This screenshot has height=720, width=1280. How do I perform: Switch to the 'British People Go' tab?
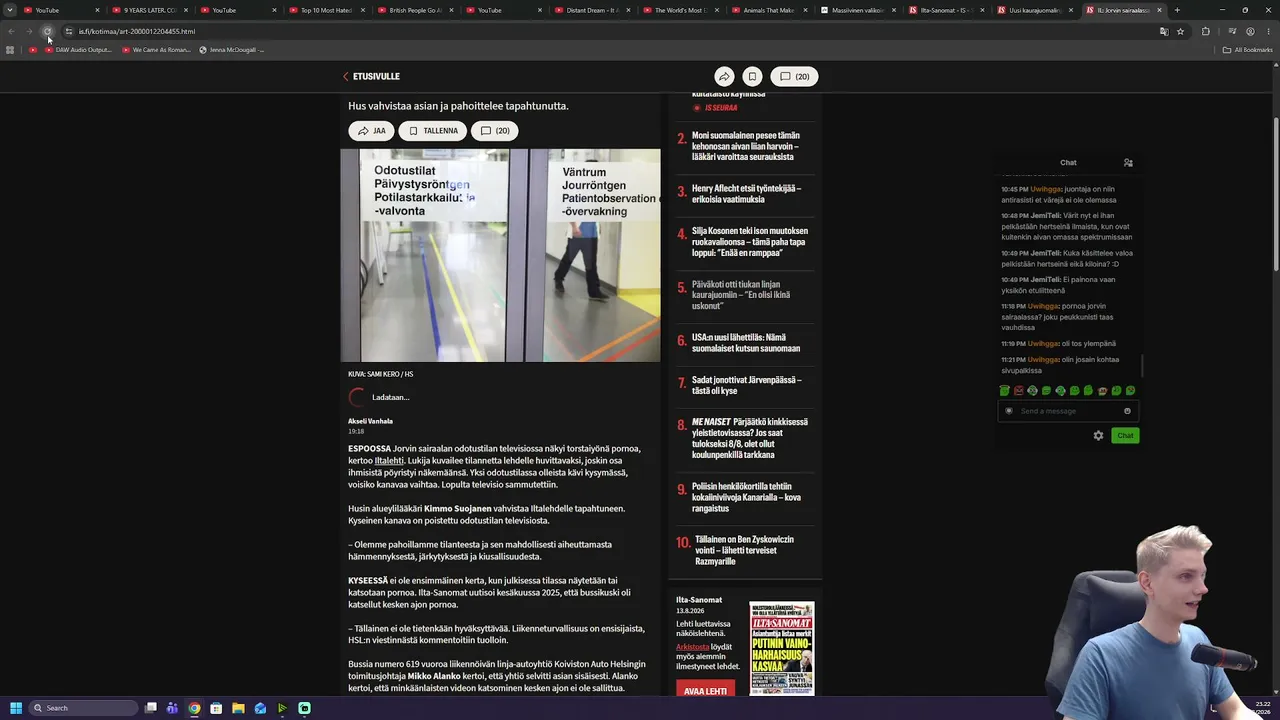414,10
